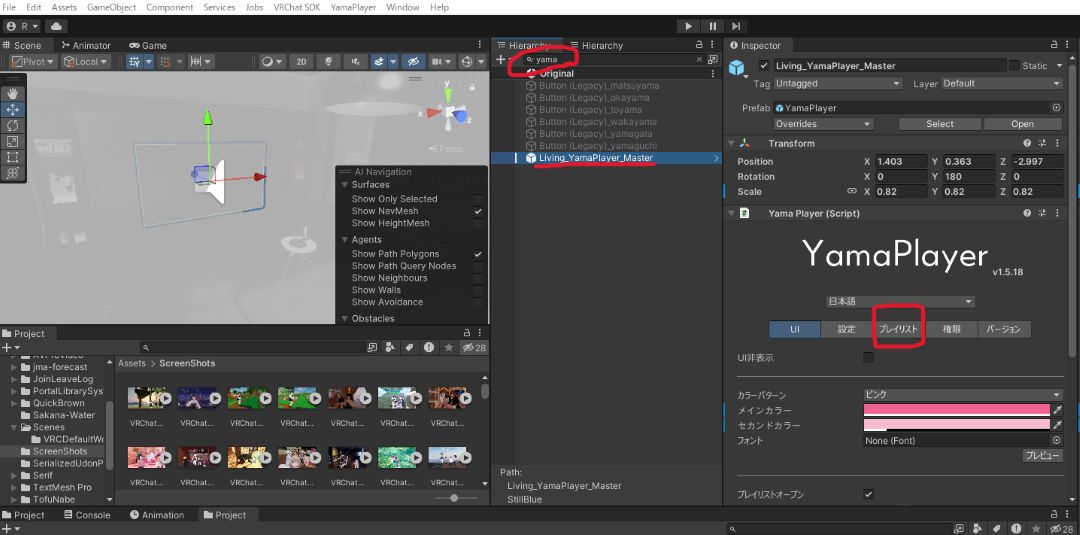The width and height of the screenshot is (1080, 535).
Task: Toggle scene effects (skybox, fog) icon
Action: click(x=378, y=62)
